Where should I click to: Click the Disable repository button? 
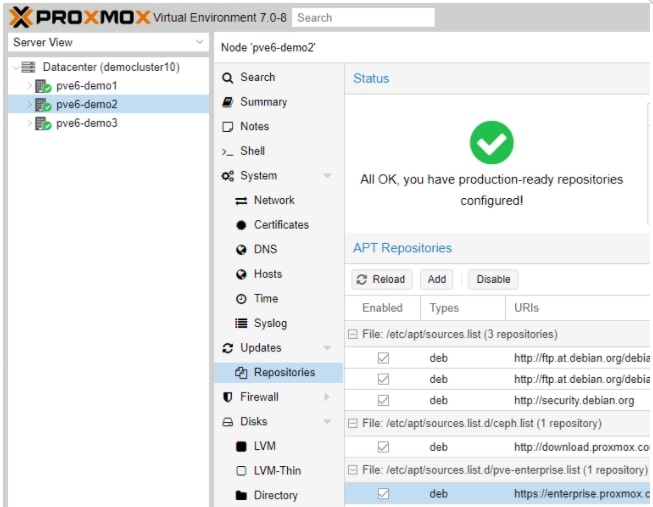point(493,280)
